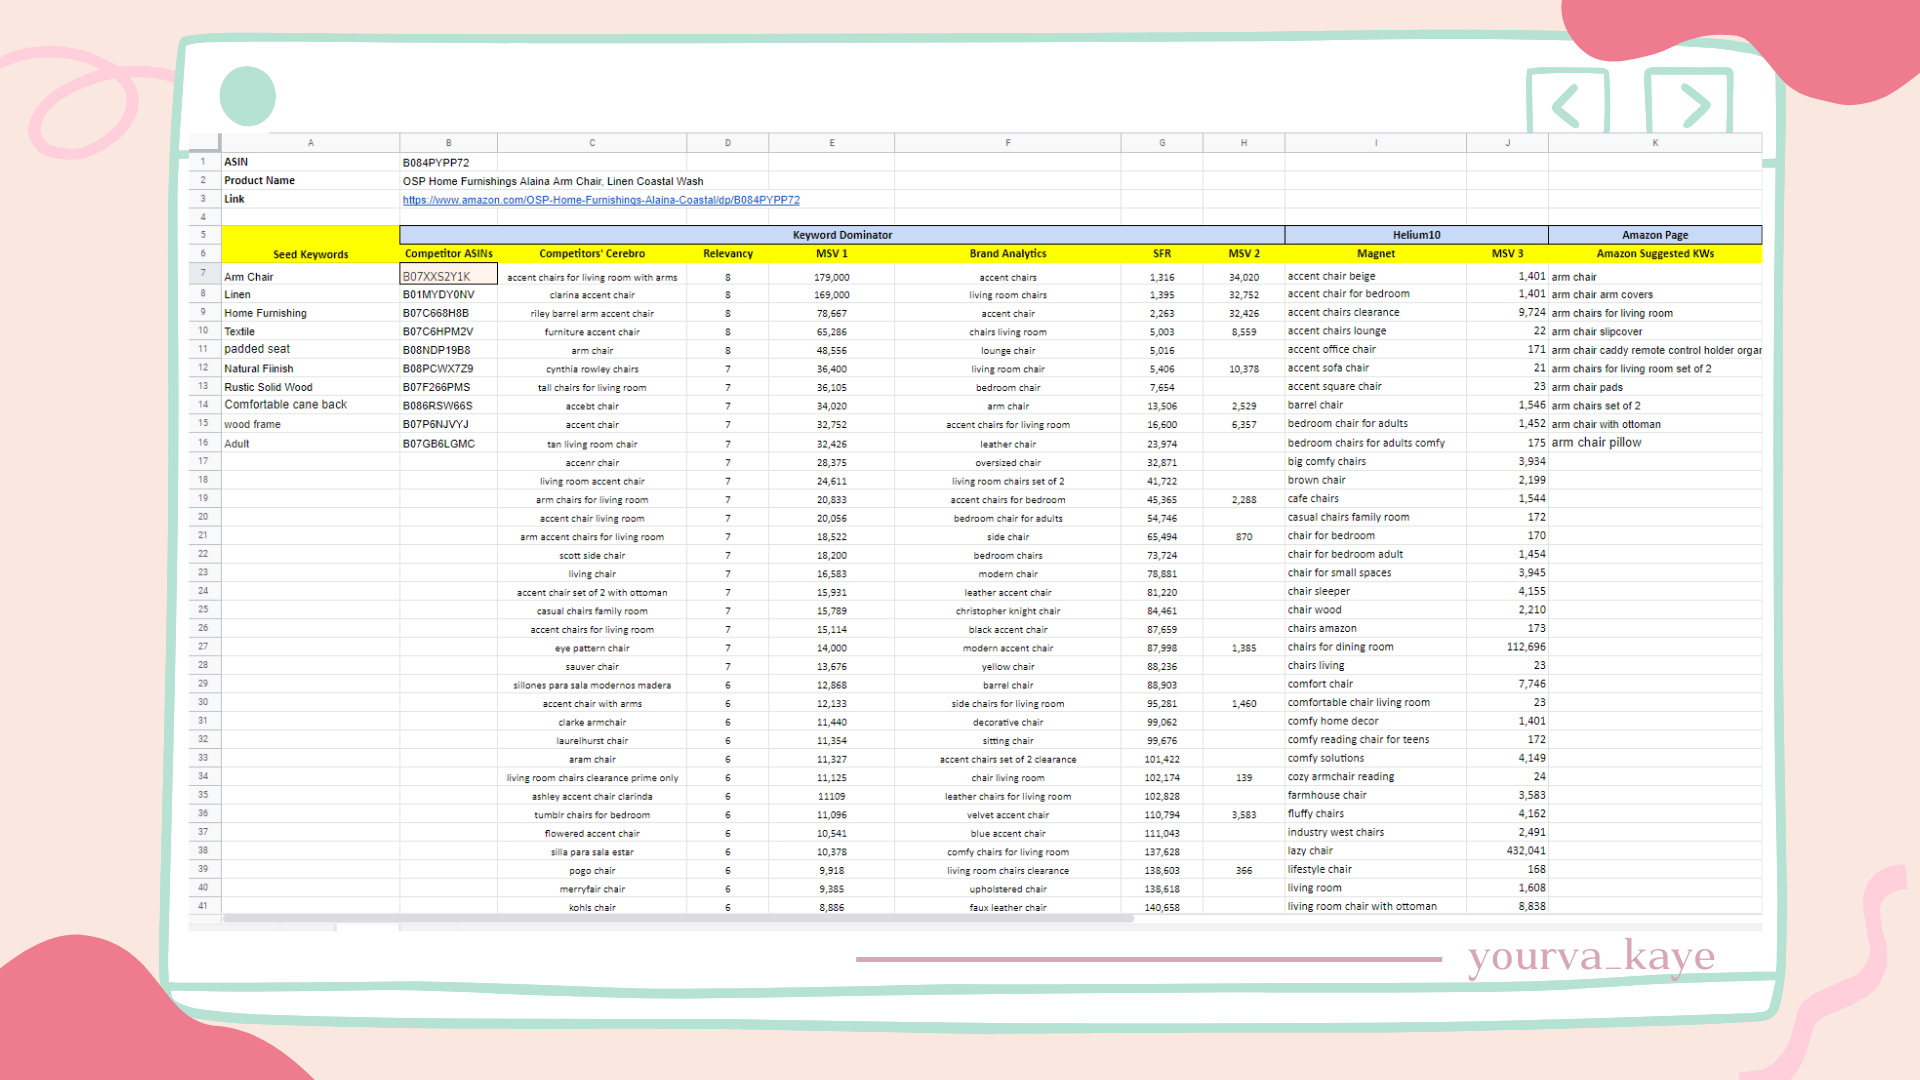Image resolution: width=1920 pixels, height=1080 pixels.
Task: Select row 7 header number
Action: pyautogui.click(x=203, y=273)
